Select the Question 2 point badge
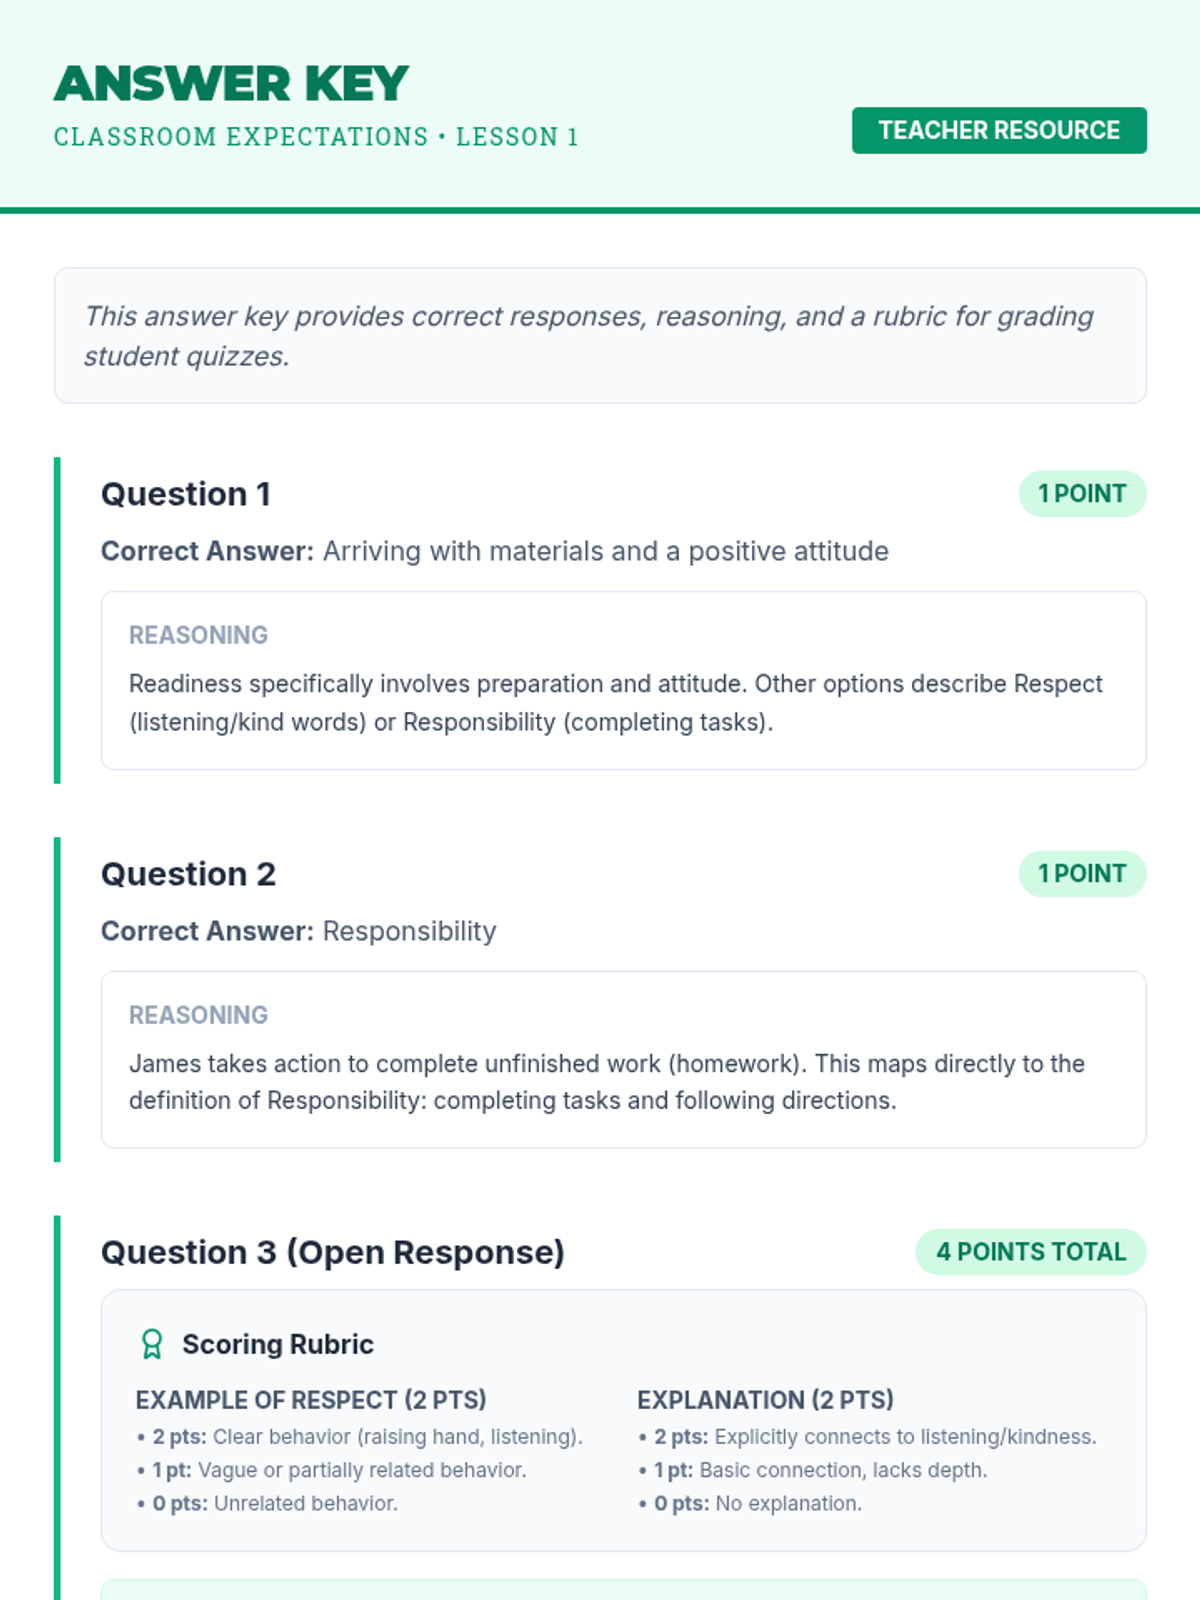This screenshot has width=1200, height=1600. click(1082, 874)
